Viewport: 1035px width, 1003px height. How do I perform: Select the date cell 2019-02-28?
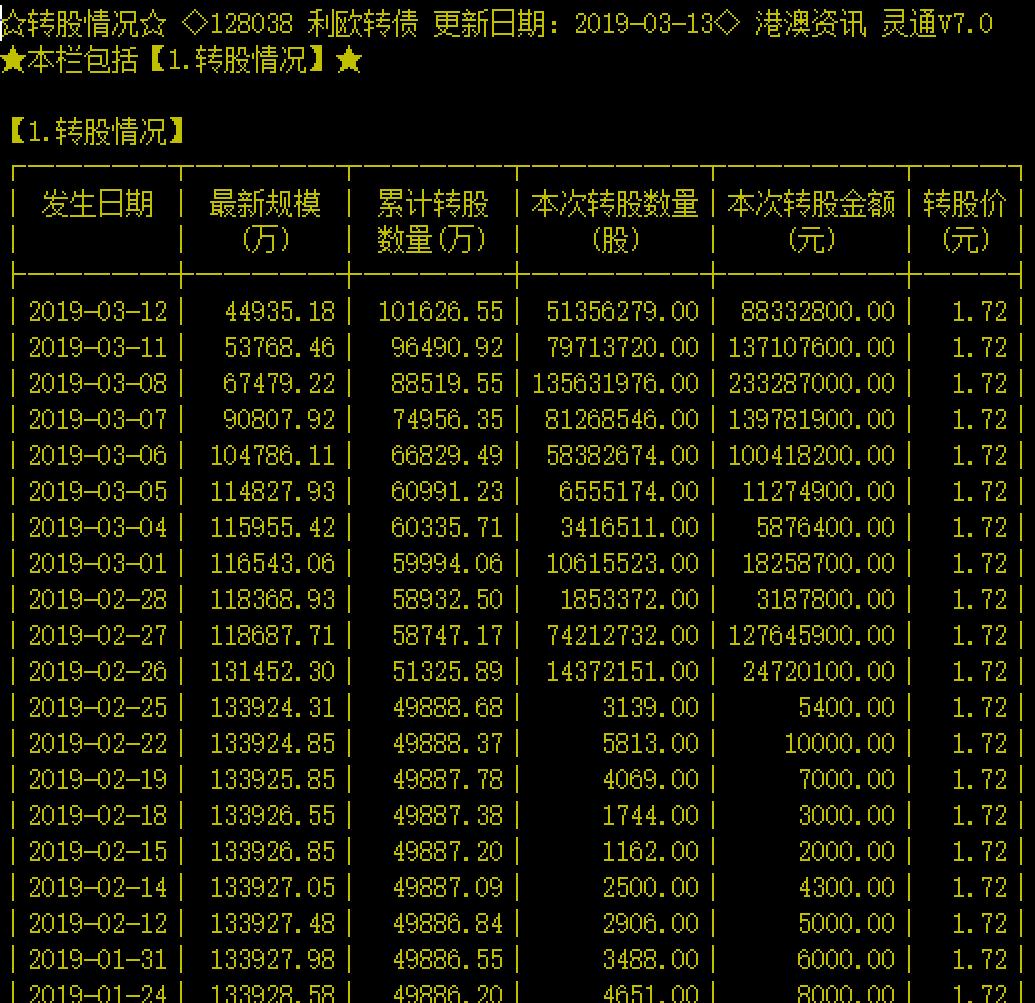pyautogui.click(x=98, y=599)
